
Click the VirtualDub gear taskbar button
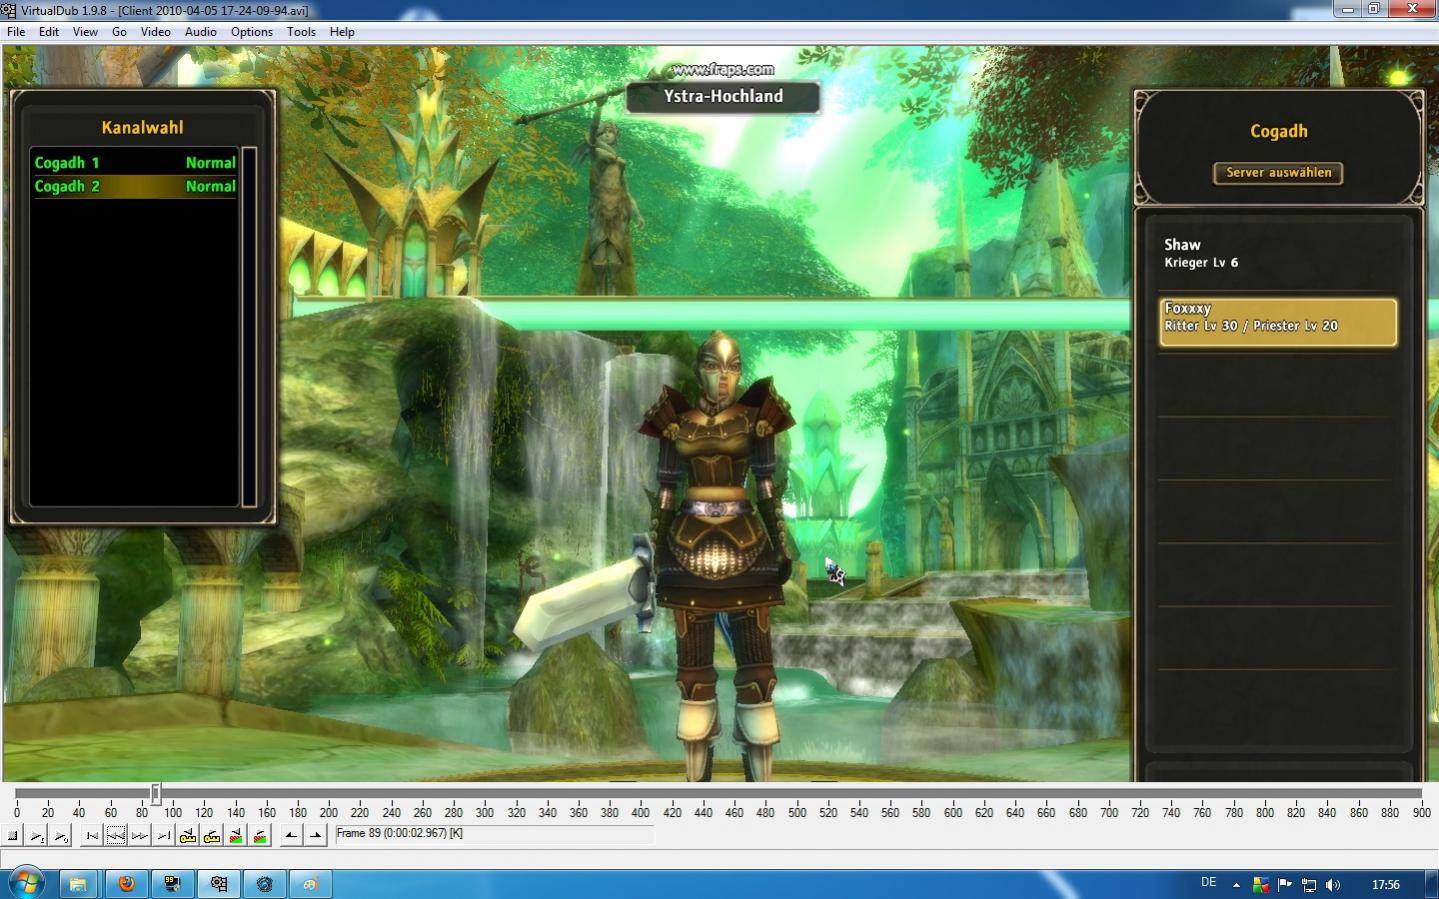click(x=219, y=884)
